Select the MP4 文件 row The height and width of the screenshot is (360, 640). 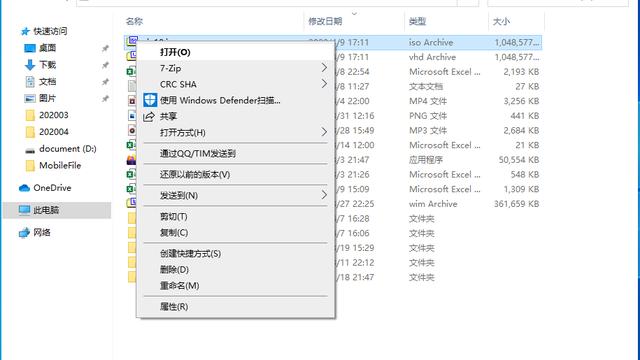coord(438,101)
